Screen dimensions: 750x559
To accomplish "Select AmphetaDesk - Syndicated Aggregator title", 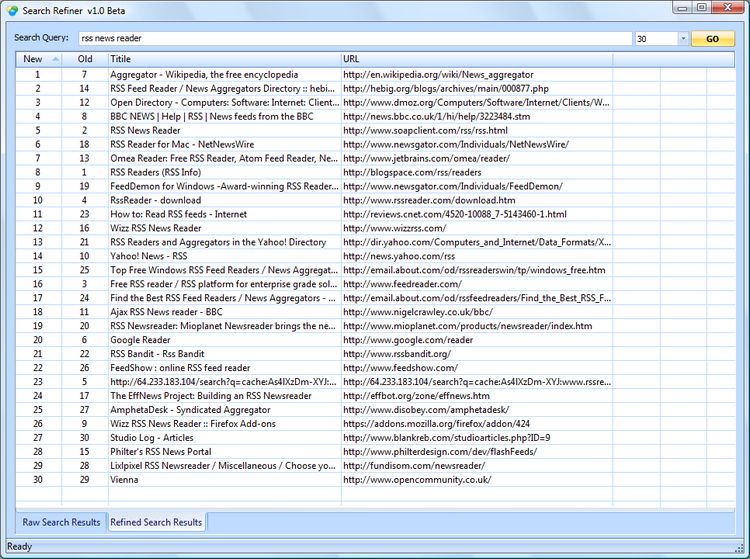I will pos(190,409).
